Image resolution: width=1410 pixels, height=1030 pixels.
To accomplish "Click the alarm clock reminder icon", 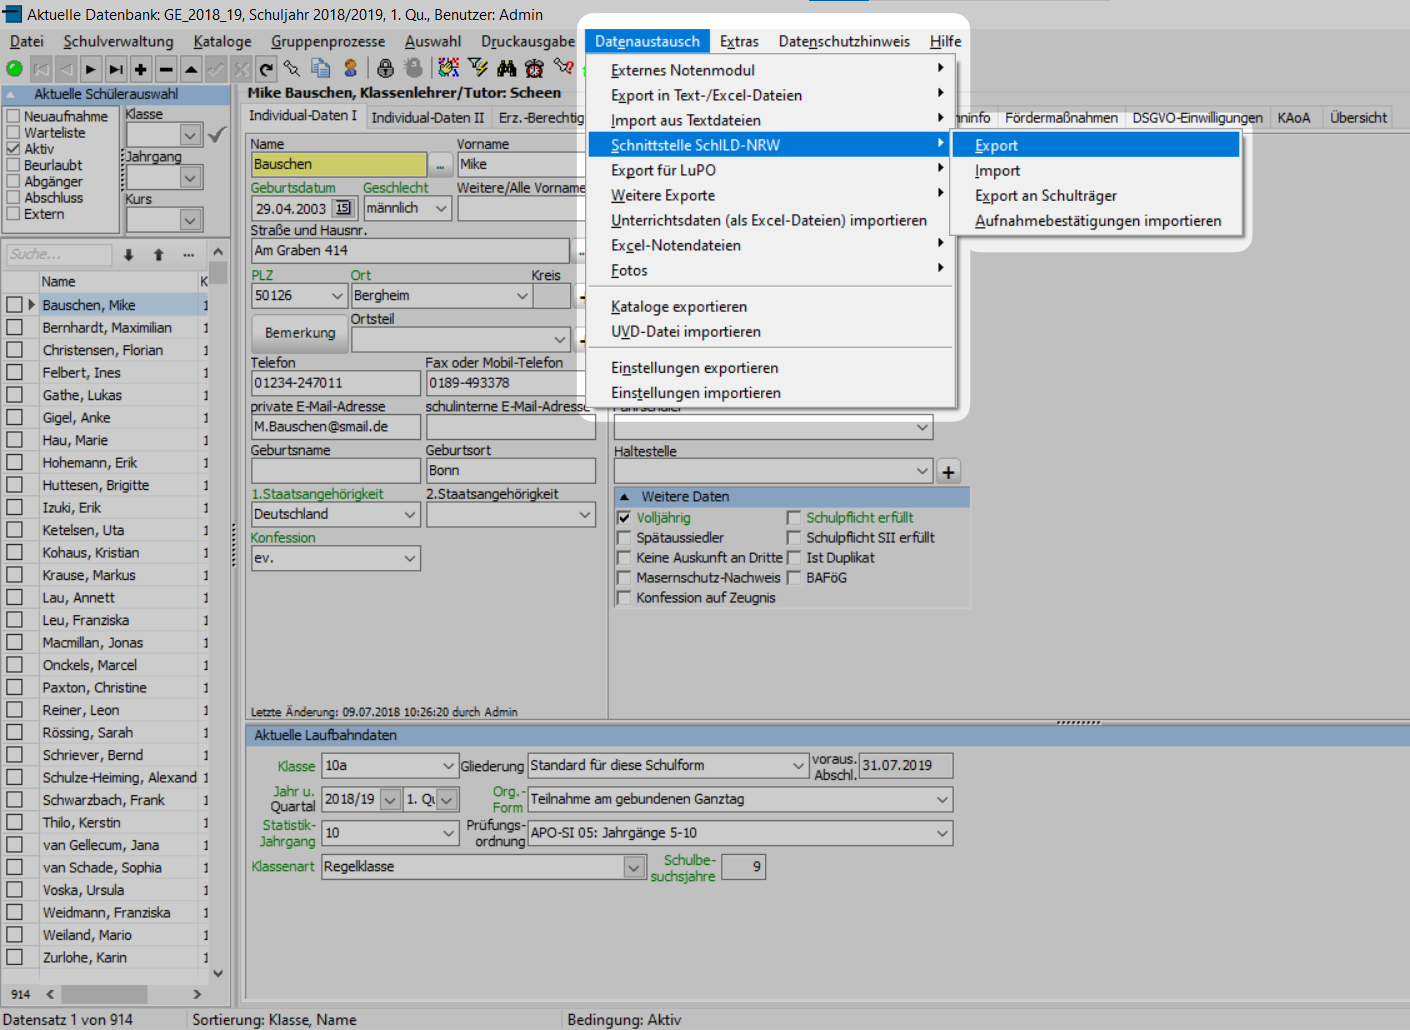I will [x=533, y=68].
